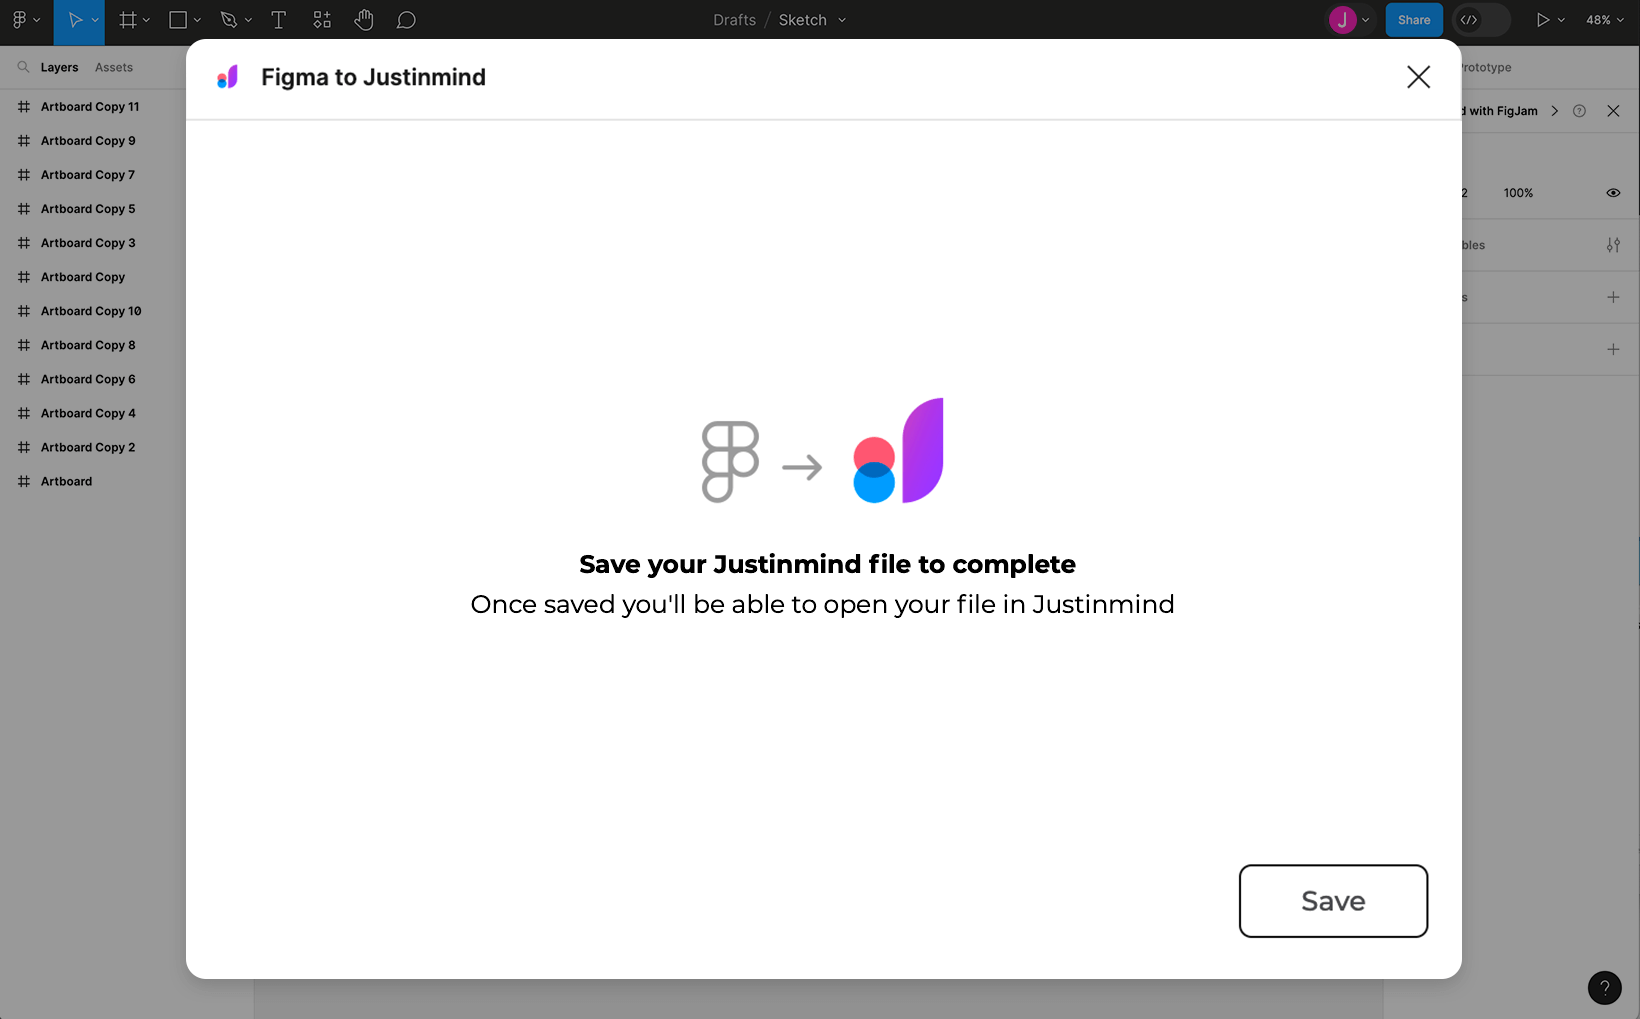1640x1019 pixels.
Task: Open the help question mark button
Action: (1604, 988)
